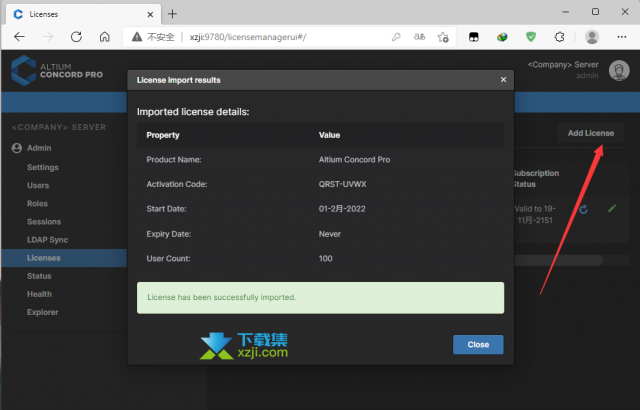This screenshot has height=410, width=640.
Task: Add this page to favorites
Action: 443,37
